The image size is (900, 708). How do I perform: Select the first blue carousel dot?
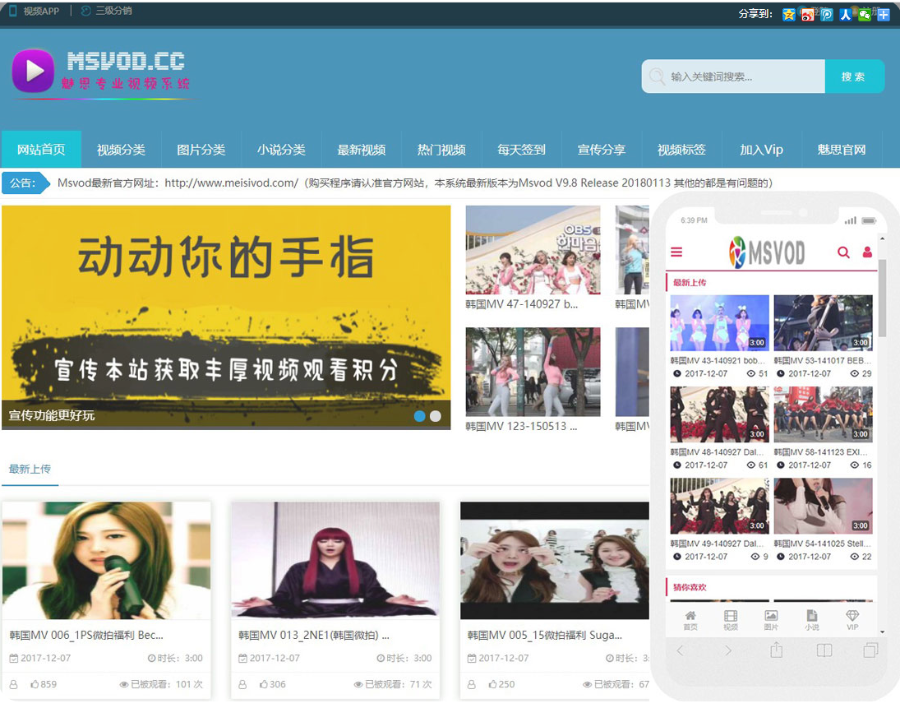[x=420, y=416]
